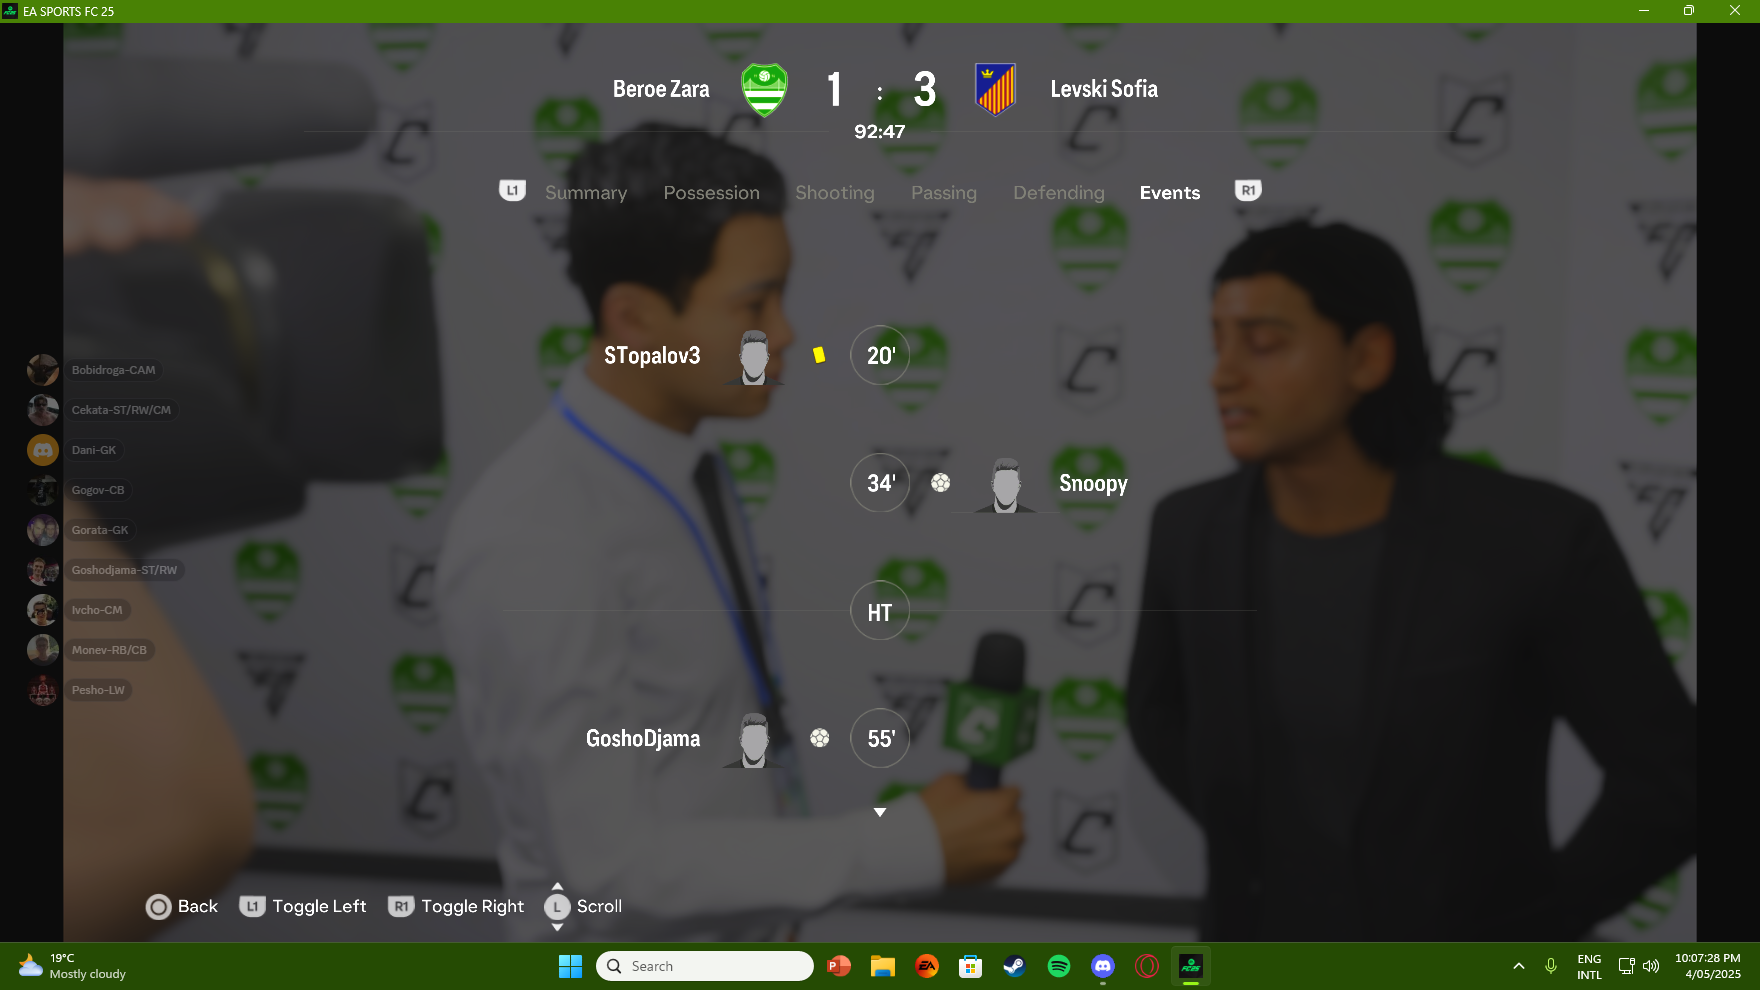Click Goshodjama-ST/RW overlay avatar
This screenshot has height=990, width=1760.
(43, 570)
